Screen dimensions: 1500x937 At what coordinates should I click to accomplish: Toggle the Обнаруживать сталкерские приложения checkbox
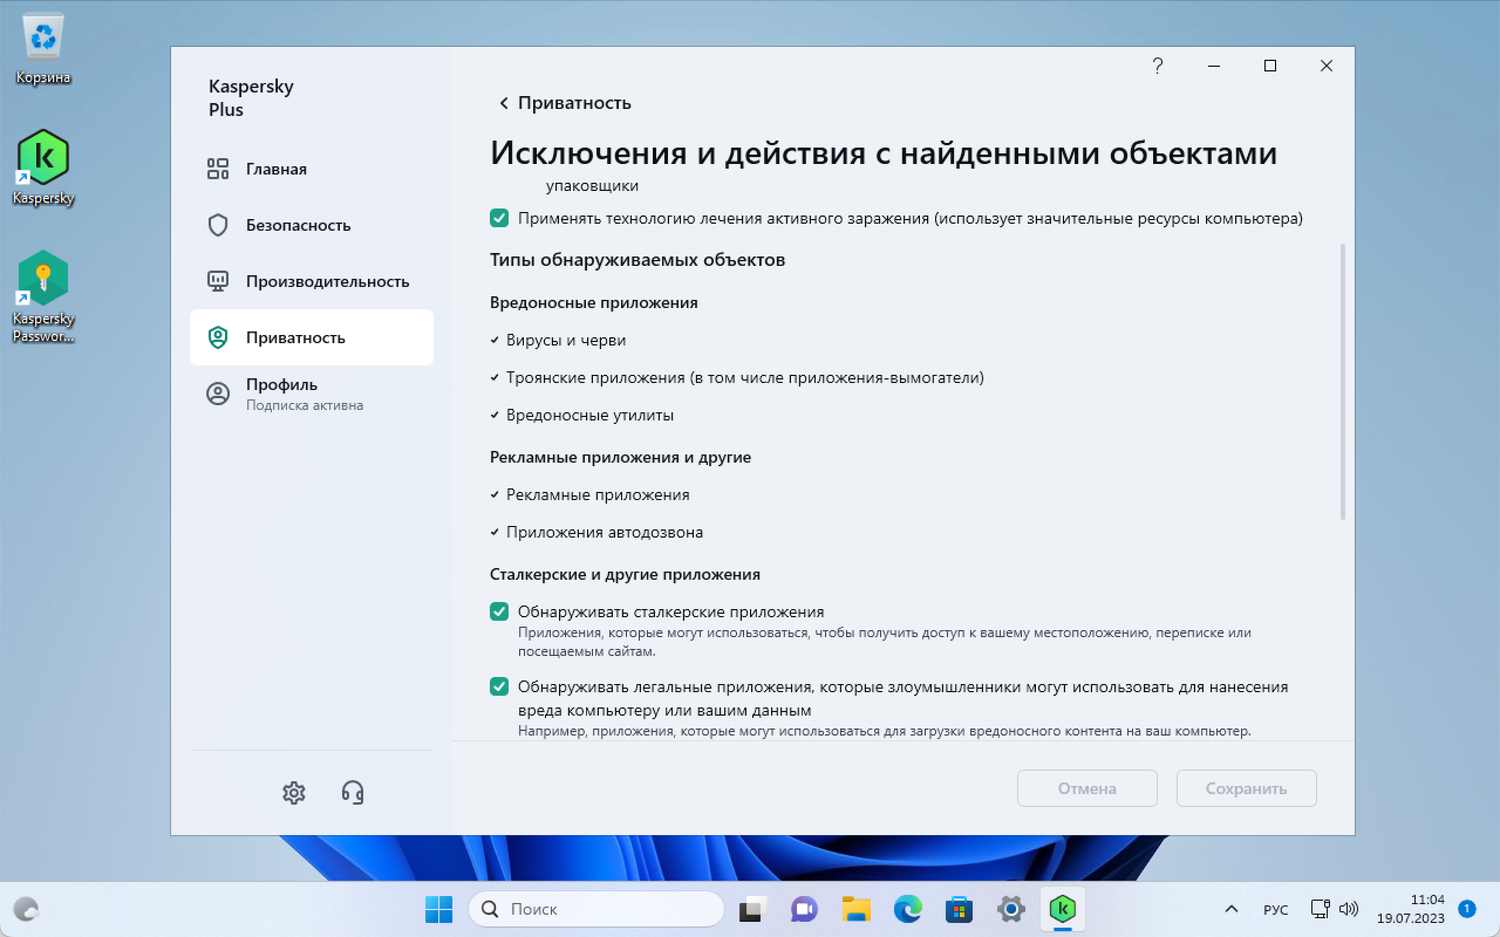(x=499, y=612)
